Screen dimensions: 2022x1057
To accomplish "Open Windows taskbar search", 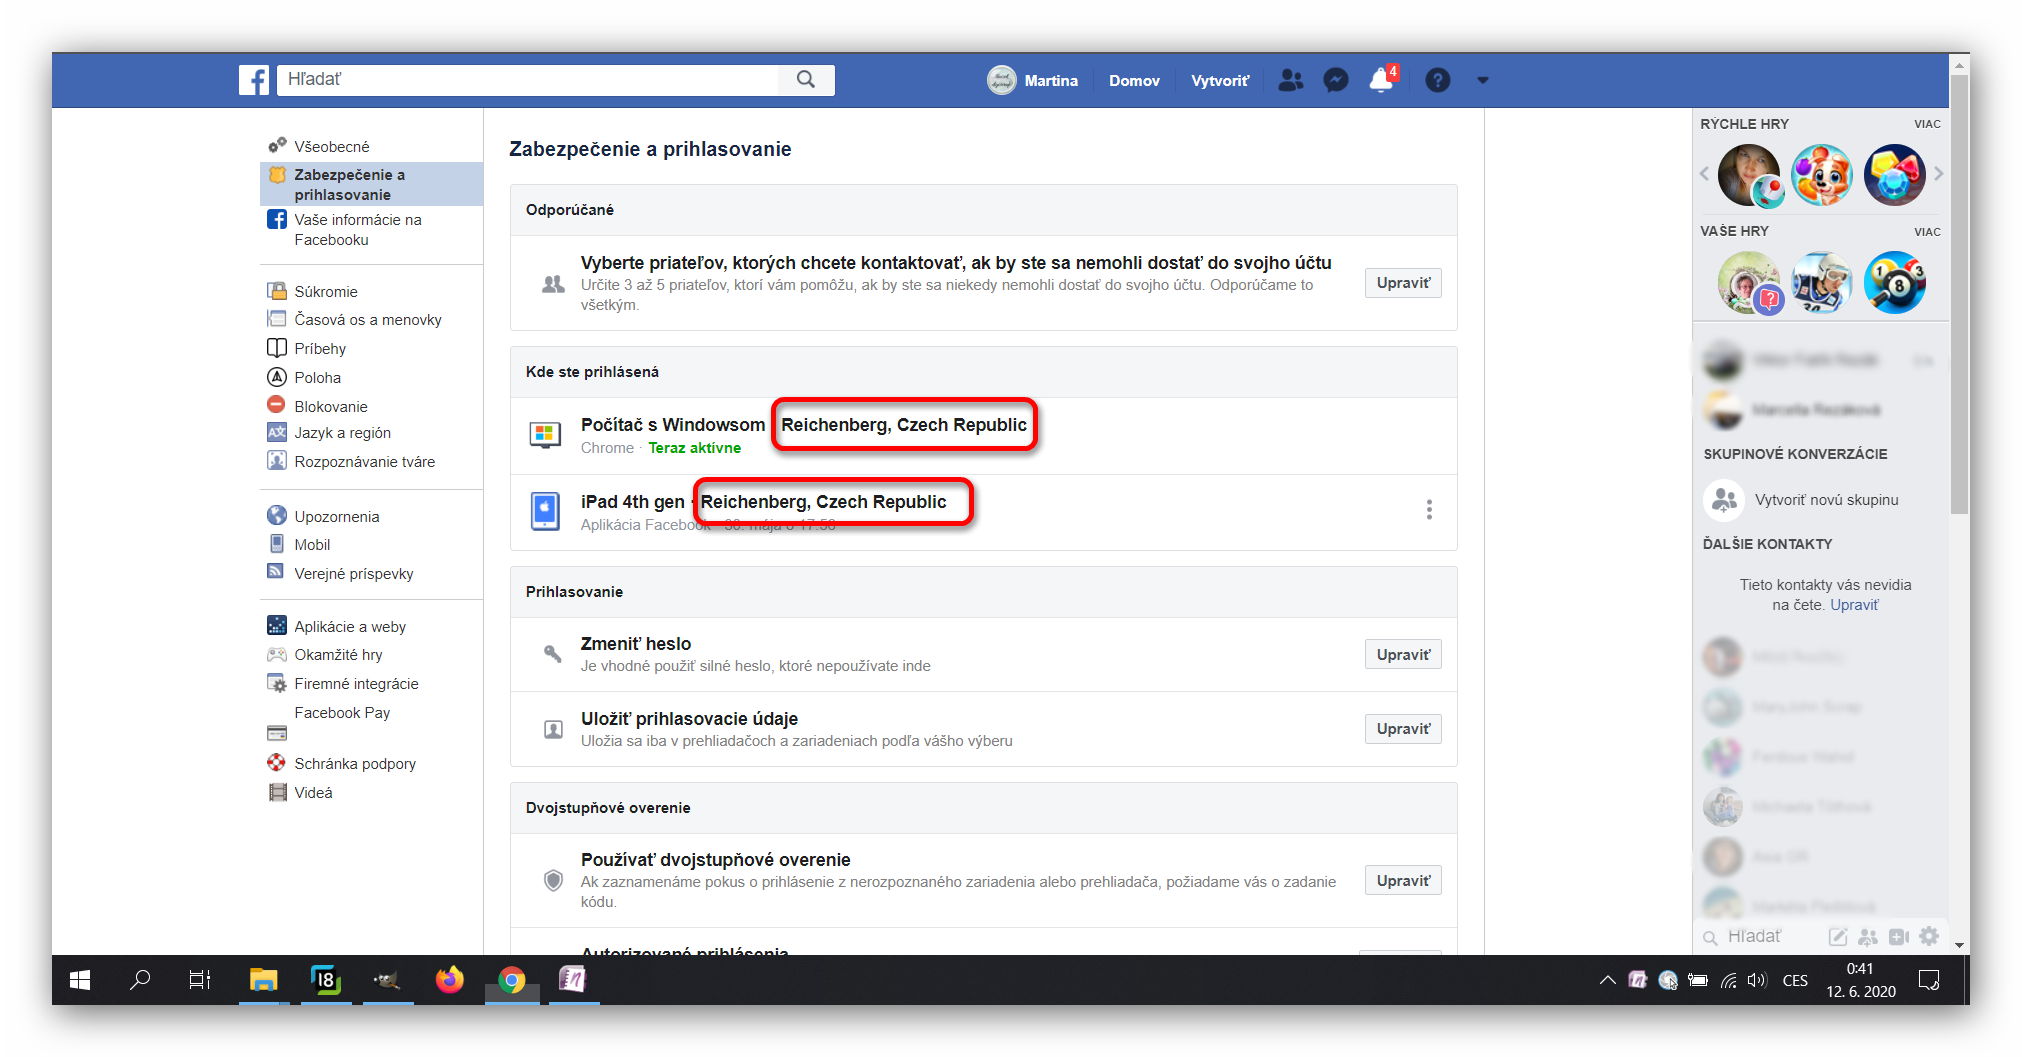I will tap(140, 980).
